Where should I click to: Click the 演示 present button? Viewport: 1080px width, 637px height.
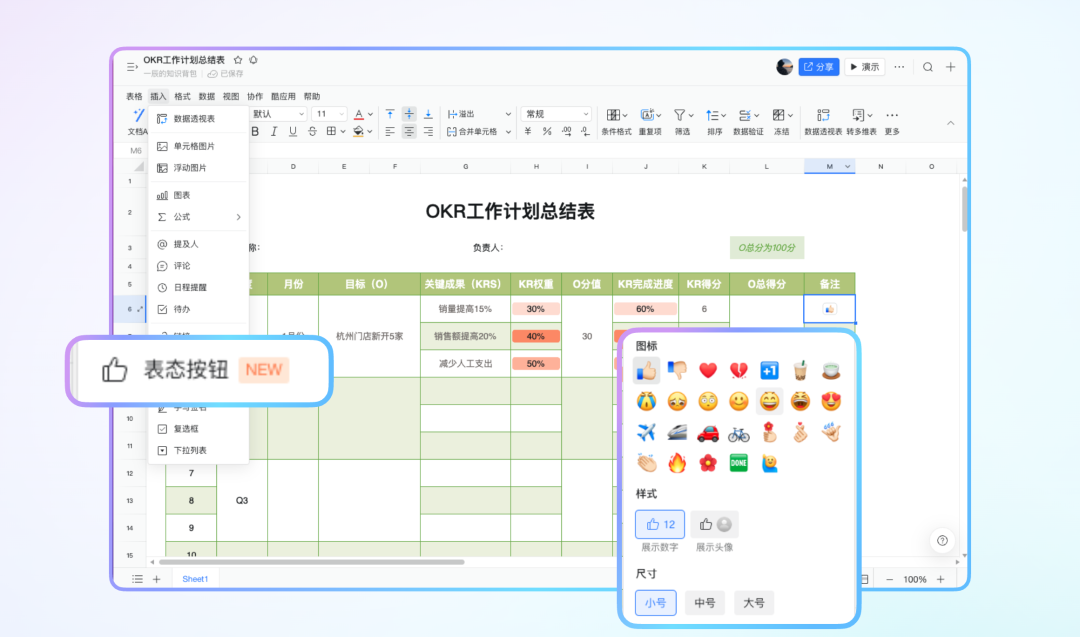pos(865,67)
